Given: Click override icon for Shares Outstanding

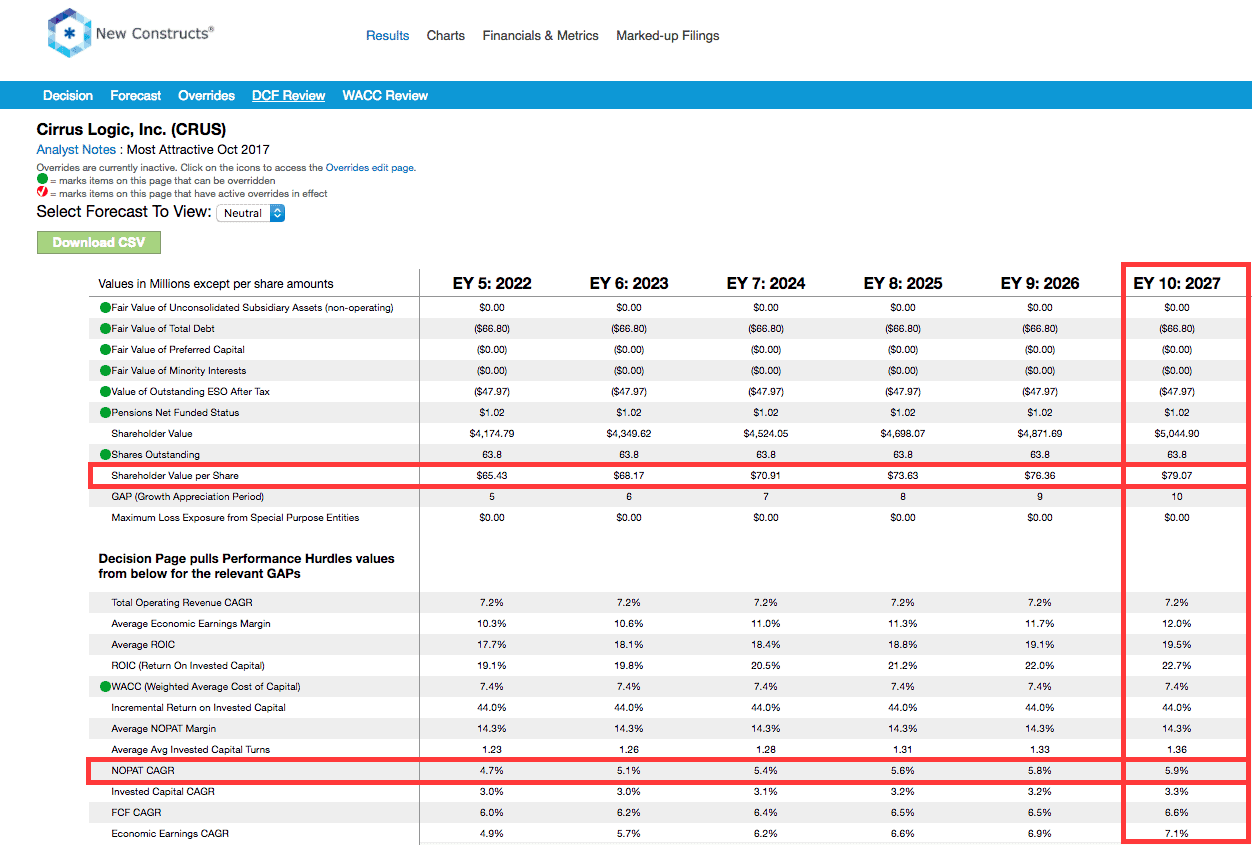Looking at the screenshot, I should tap(105, 455).
